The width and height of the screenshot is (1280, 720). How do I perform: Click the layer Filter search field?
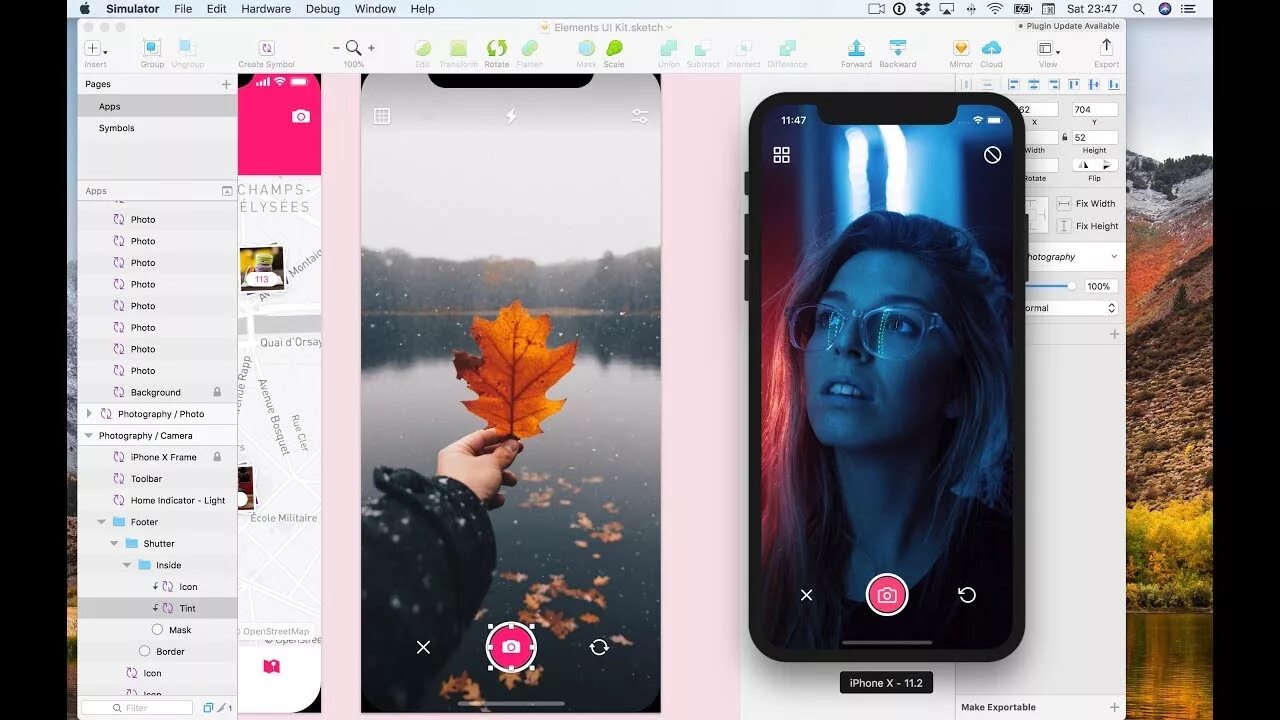pos(138,707)
